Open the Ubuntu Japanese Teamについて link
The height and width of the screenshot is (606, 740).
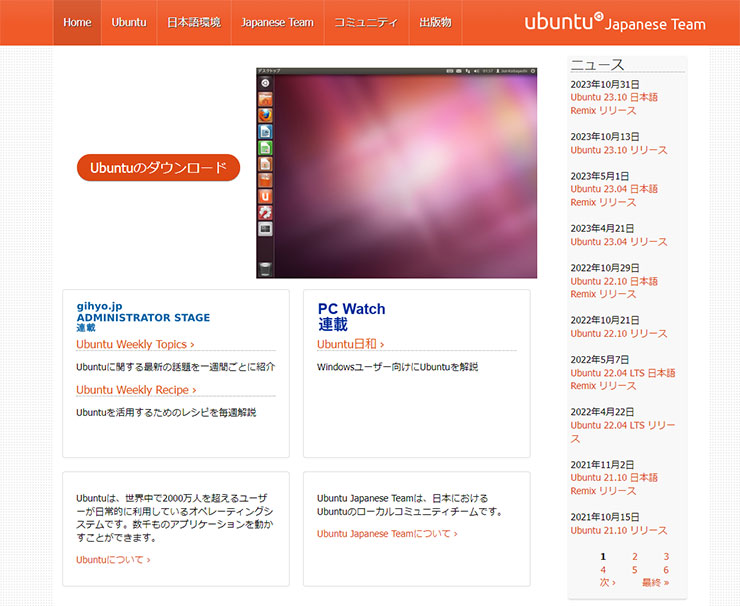pos(387,534)
